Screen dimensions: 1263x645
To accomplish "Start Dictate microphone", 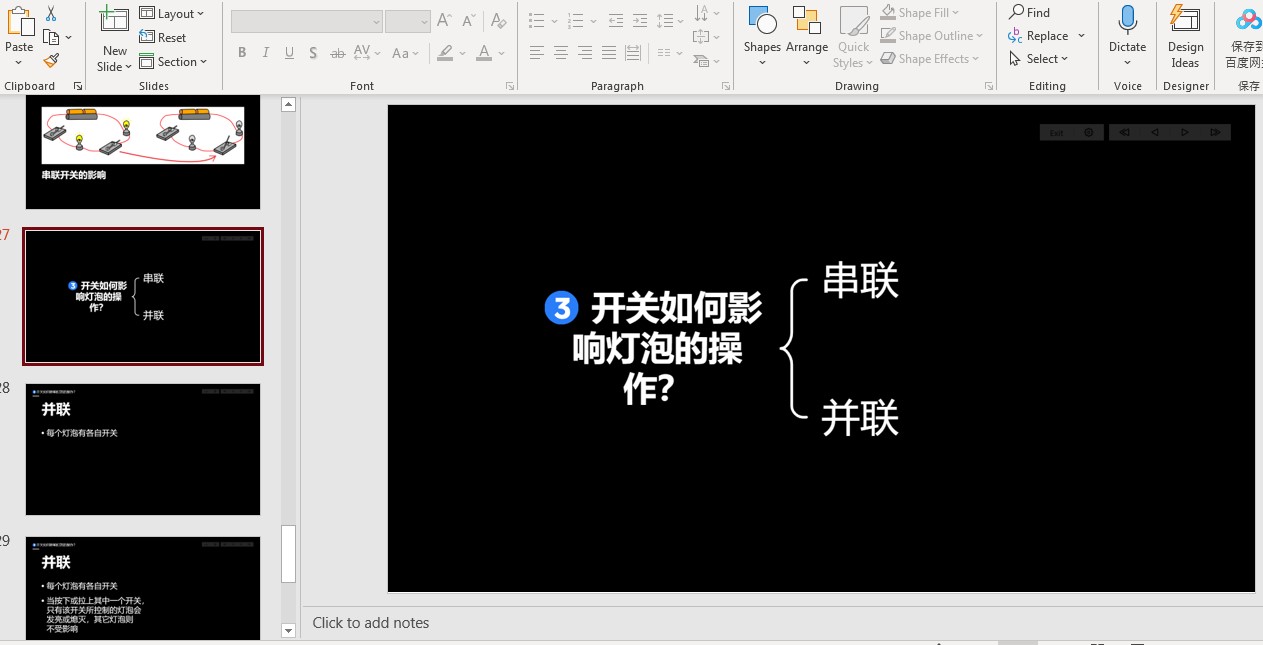I will 1127,32.
